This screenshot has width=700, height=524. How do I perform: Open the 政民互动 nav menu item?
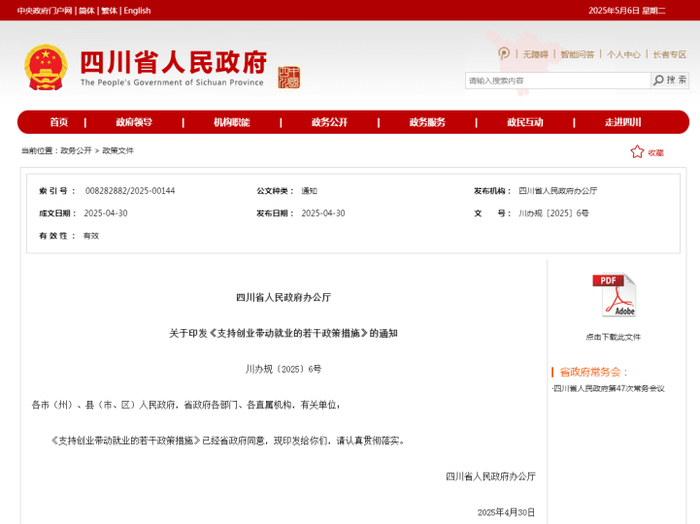click(x=525, y=122)
